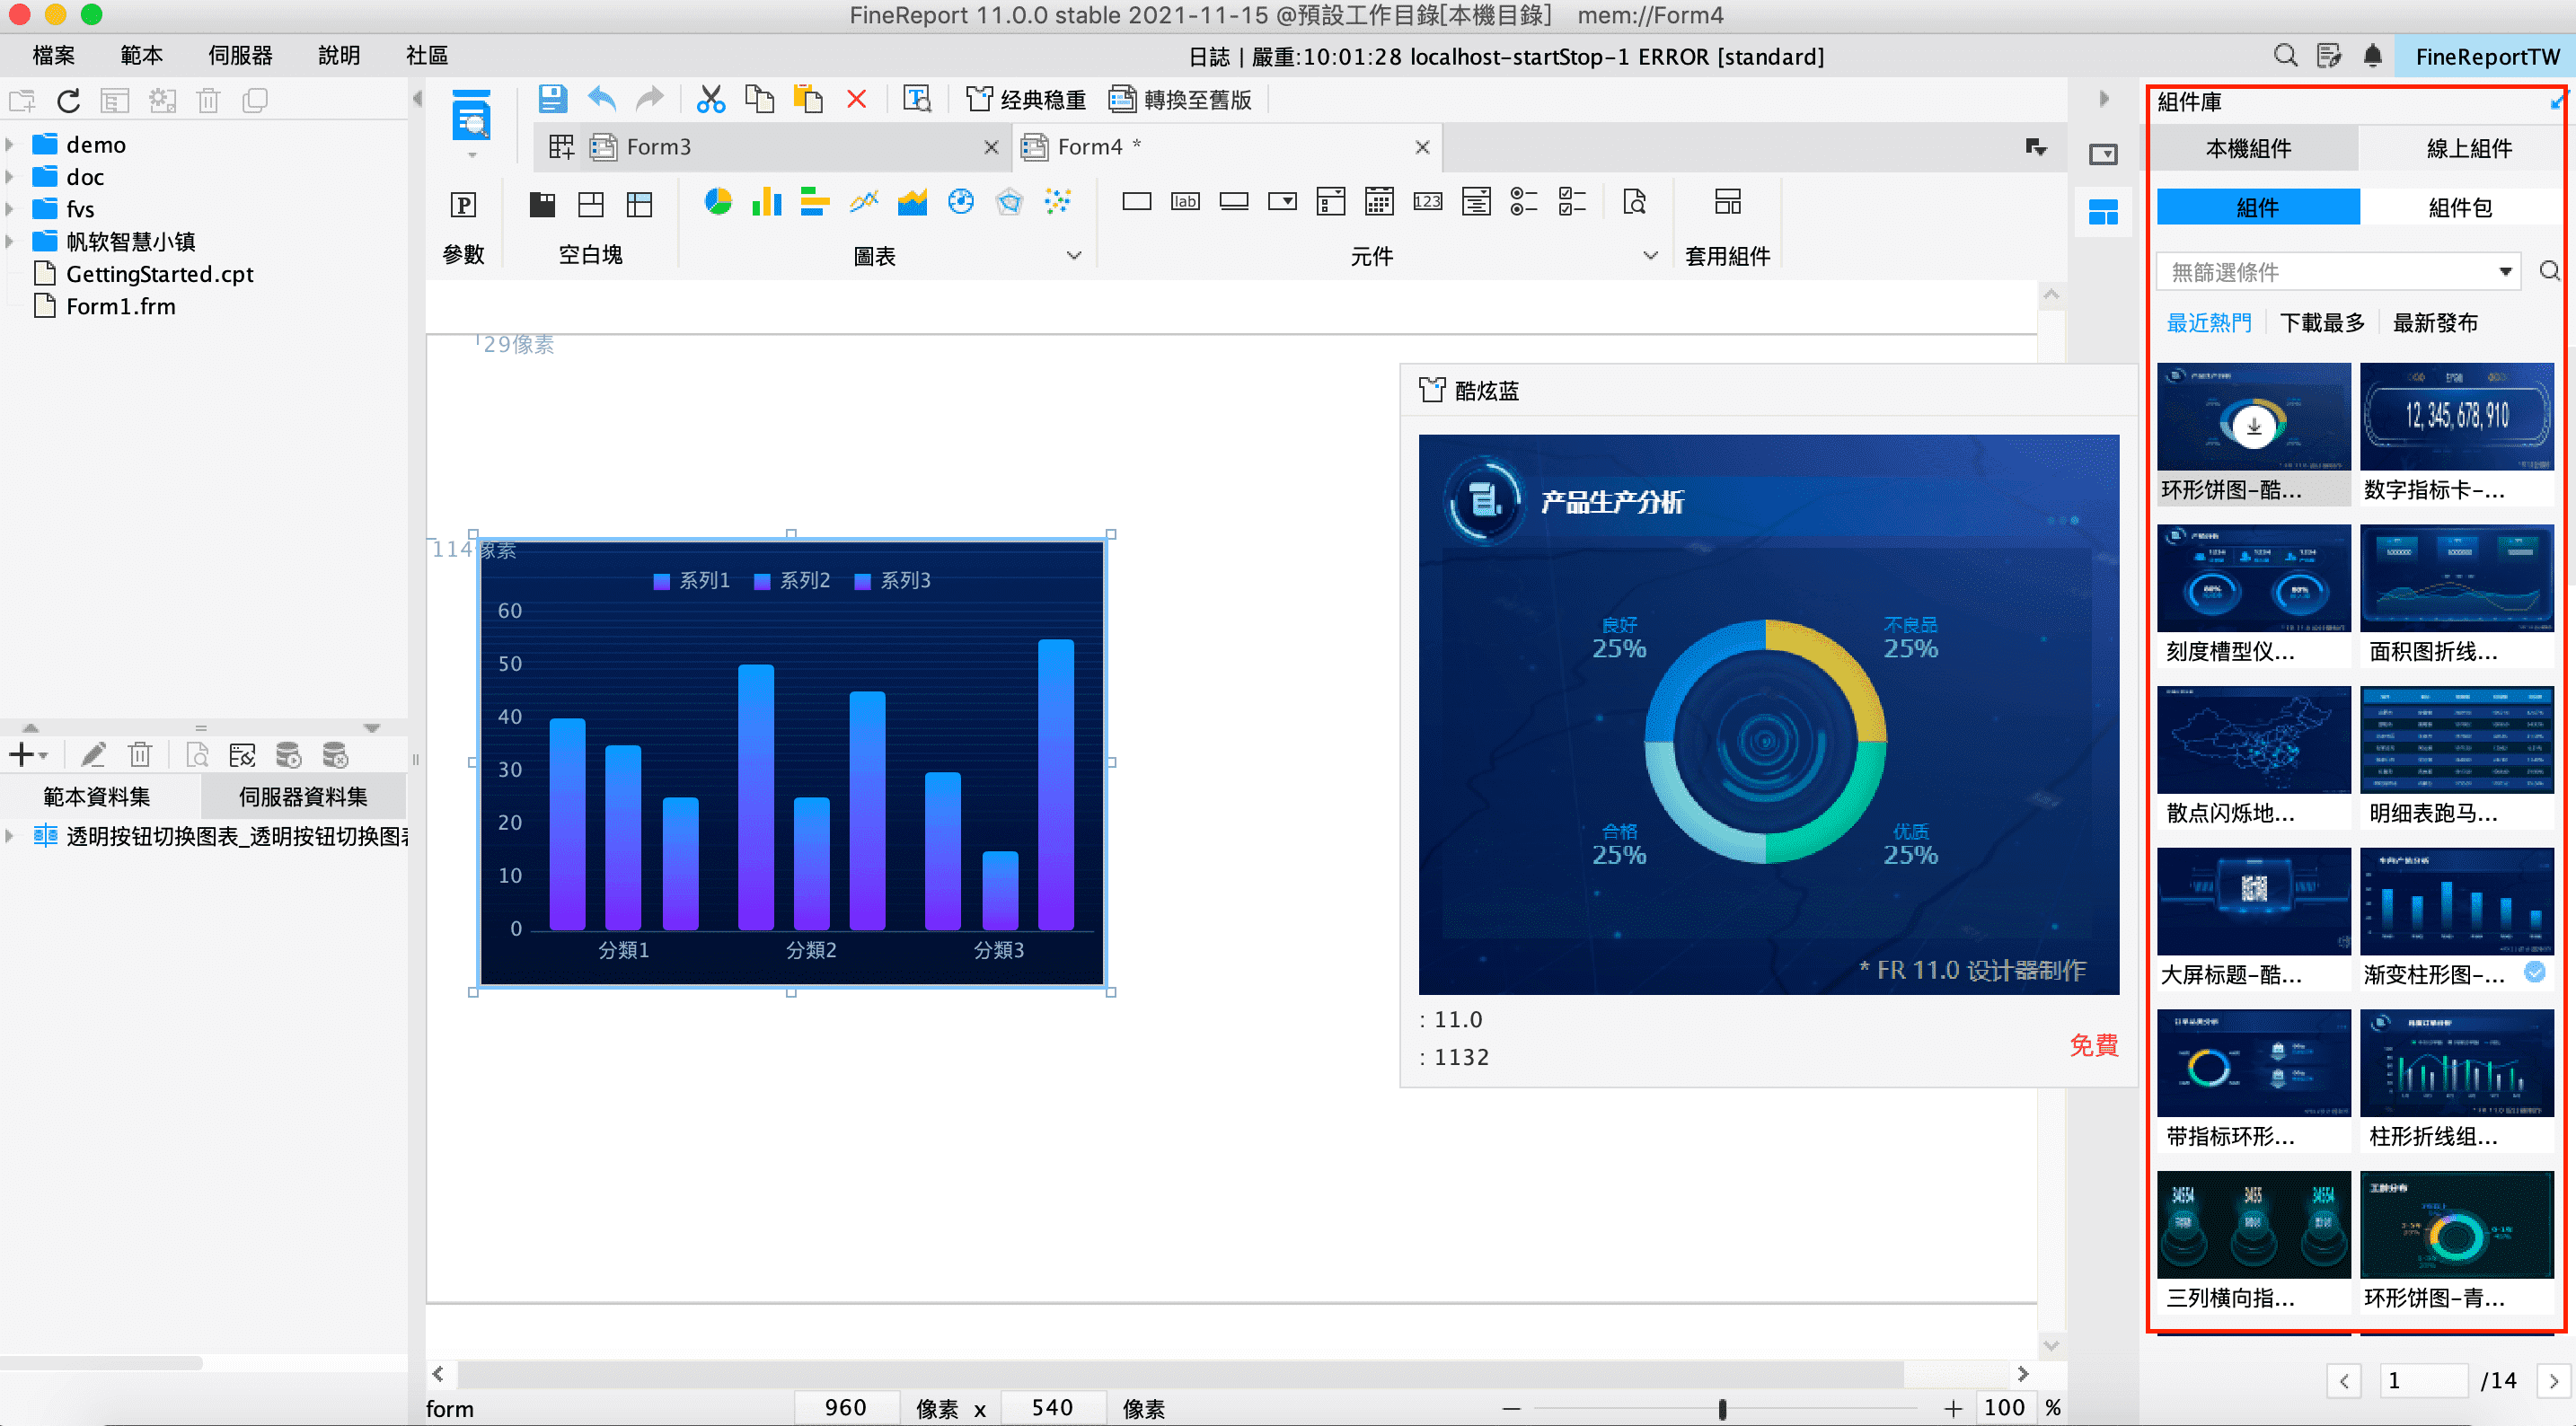
Task: Add a number widget (123 icon)
Action: click(x=1427, y=202)
